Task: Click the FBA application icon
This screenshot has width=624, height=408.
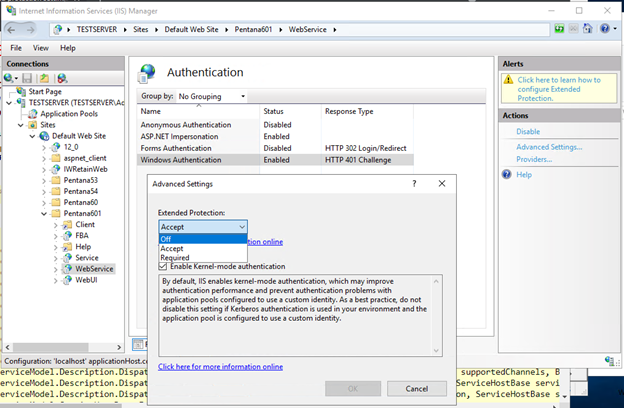Action: [x=68, y=236]
